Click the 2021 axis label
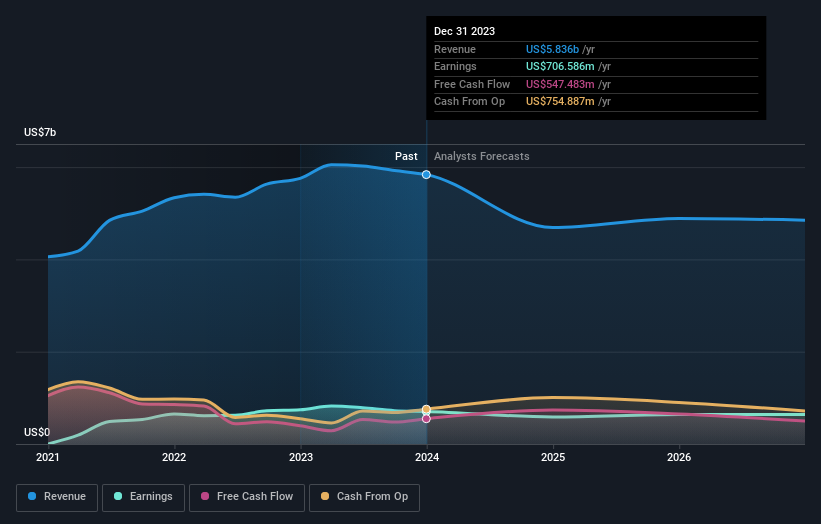 [48, 458]
